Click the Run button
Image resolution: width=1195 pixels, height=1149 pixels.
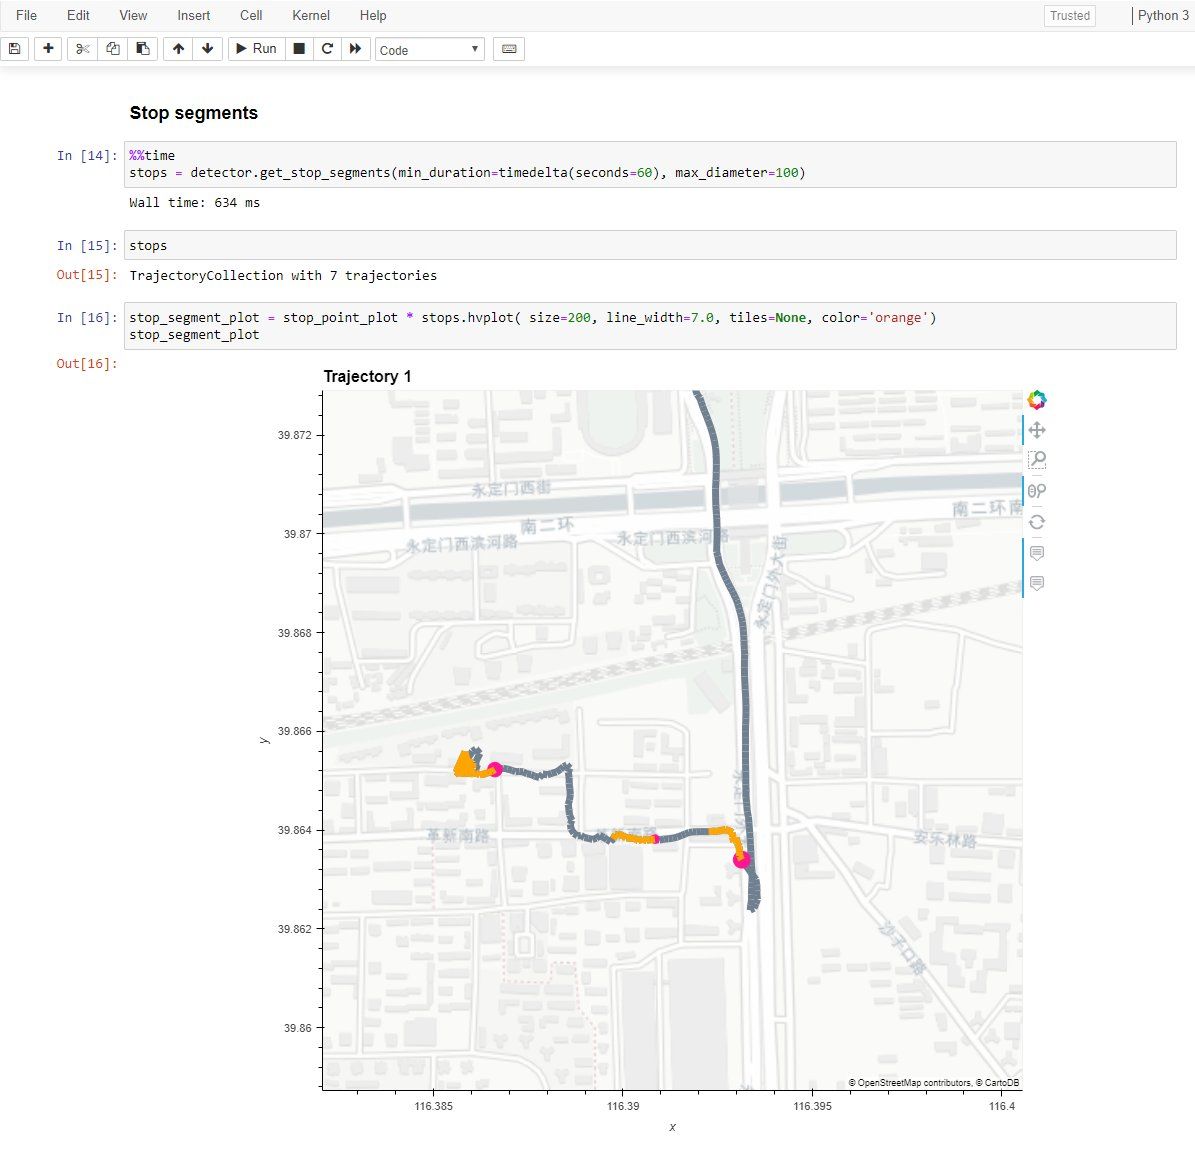tap(256, 49)
